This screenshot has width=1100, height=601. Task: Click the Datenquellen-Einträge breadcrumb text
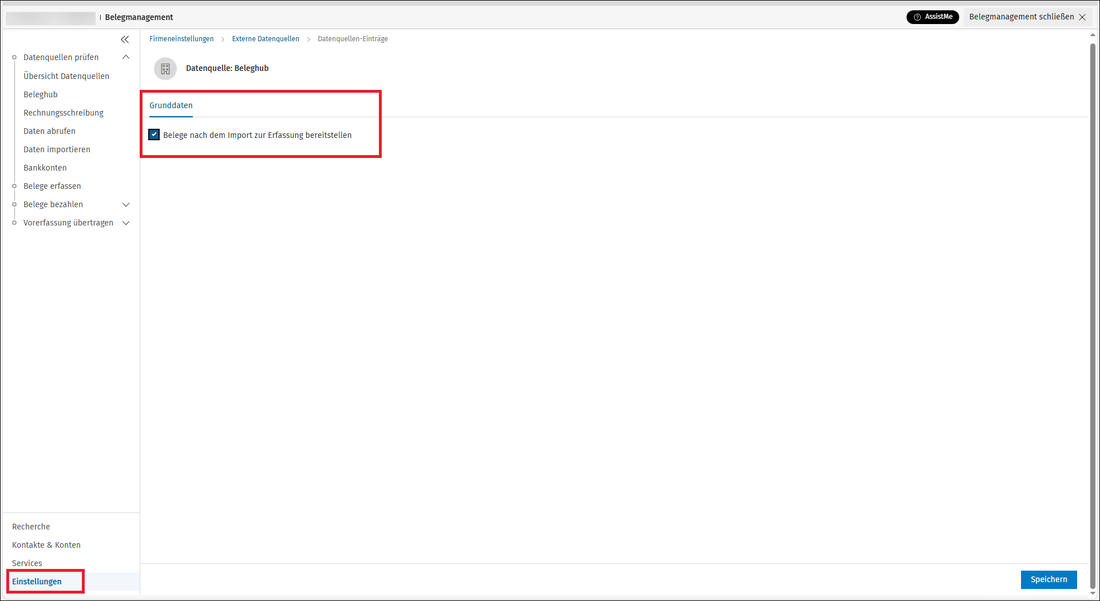coord(352,39)
